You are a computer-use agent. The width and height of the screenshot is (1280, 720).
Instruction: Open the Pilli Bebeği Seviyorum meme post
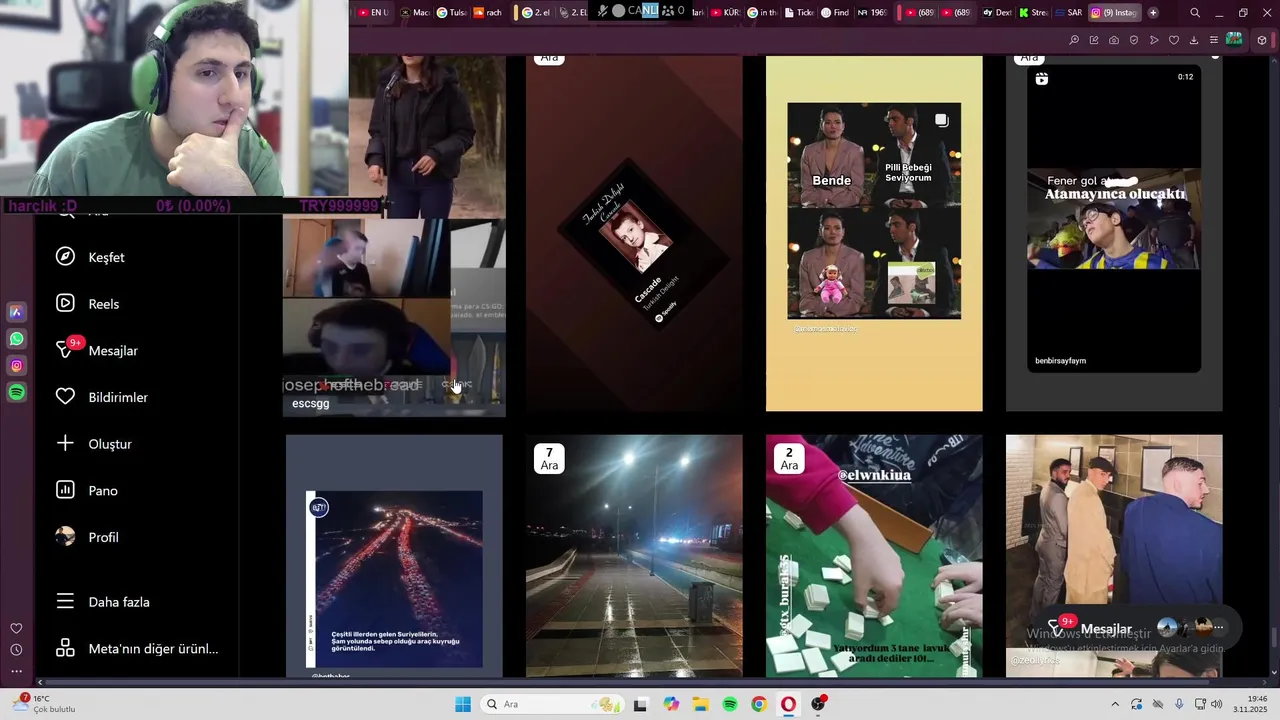[874, 233]
